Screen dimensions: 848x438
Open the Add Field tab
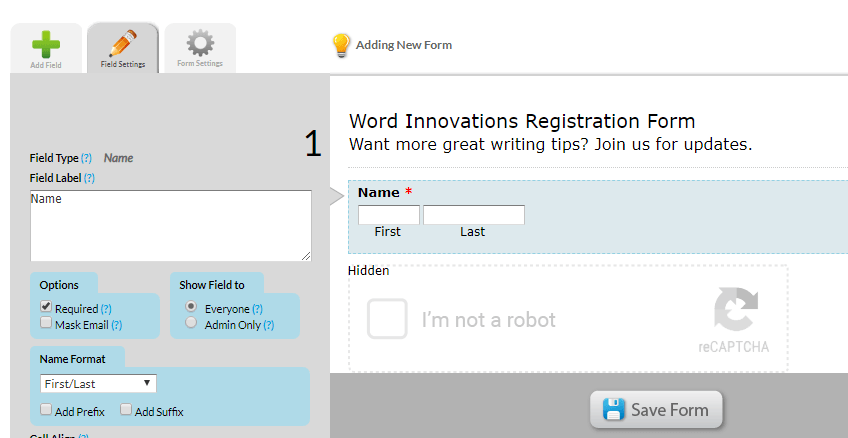click(x=46, y=49)
